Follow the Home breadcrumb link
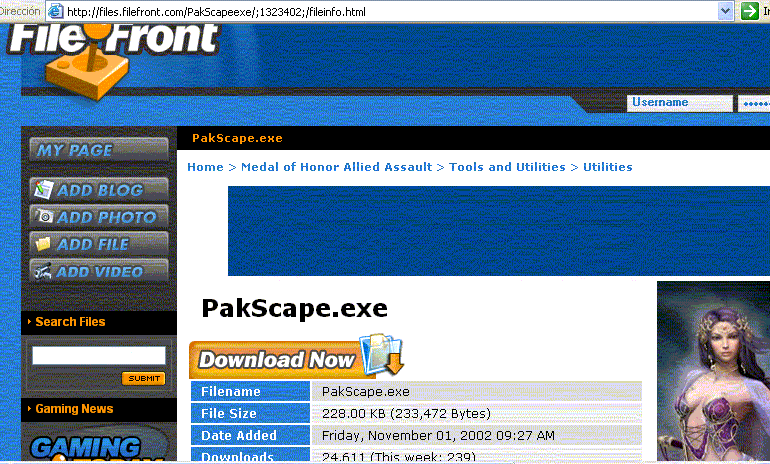The image size is (770, 464). [205, 167]
